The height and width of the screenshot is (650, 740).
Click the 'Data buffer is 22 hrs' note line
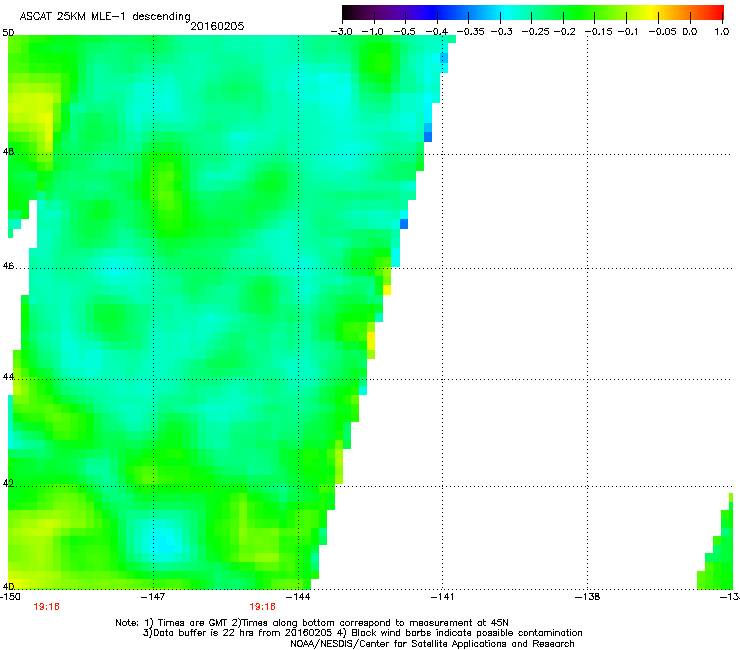pyautogui.click(x=362, y=633)
